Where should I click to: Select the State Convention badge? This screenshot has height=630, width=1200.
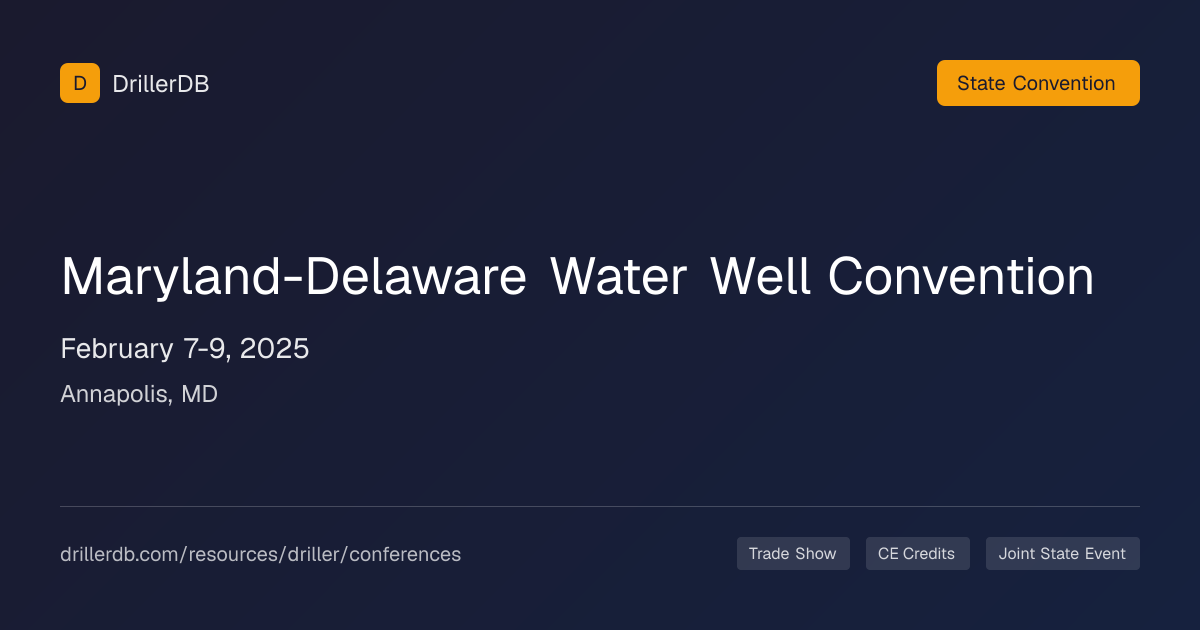tap(1038, 83)
